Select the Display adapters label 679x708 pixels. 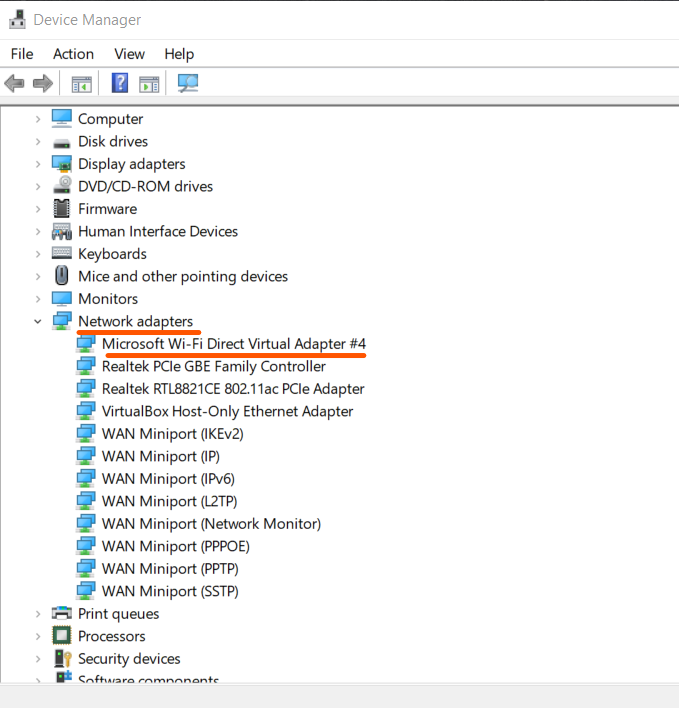click(x=132, y=164)
